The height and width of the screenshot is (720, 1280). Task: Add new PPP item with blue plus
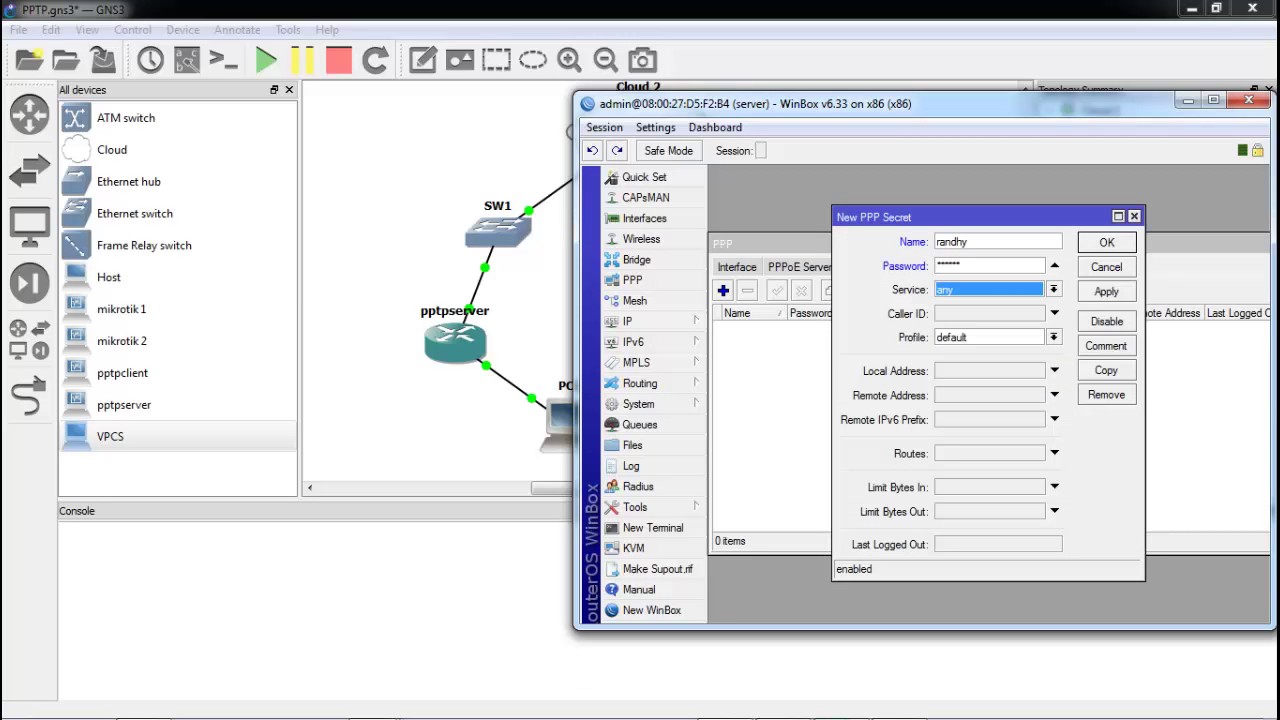pyautogui.click(x=723, y=290)
